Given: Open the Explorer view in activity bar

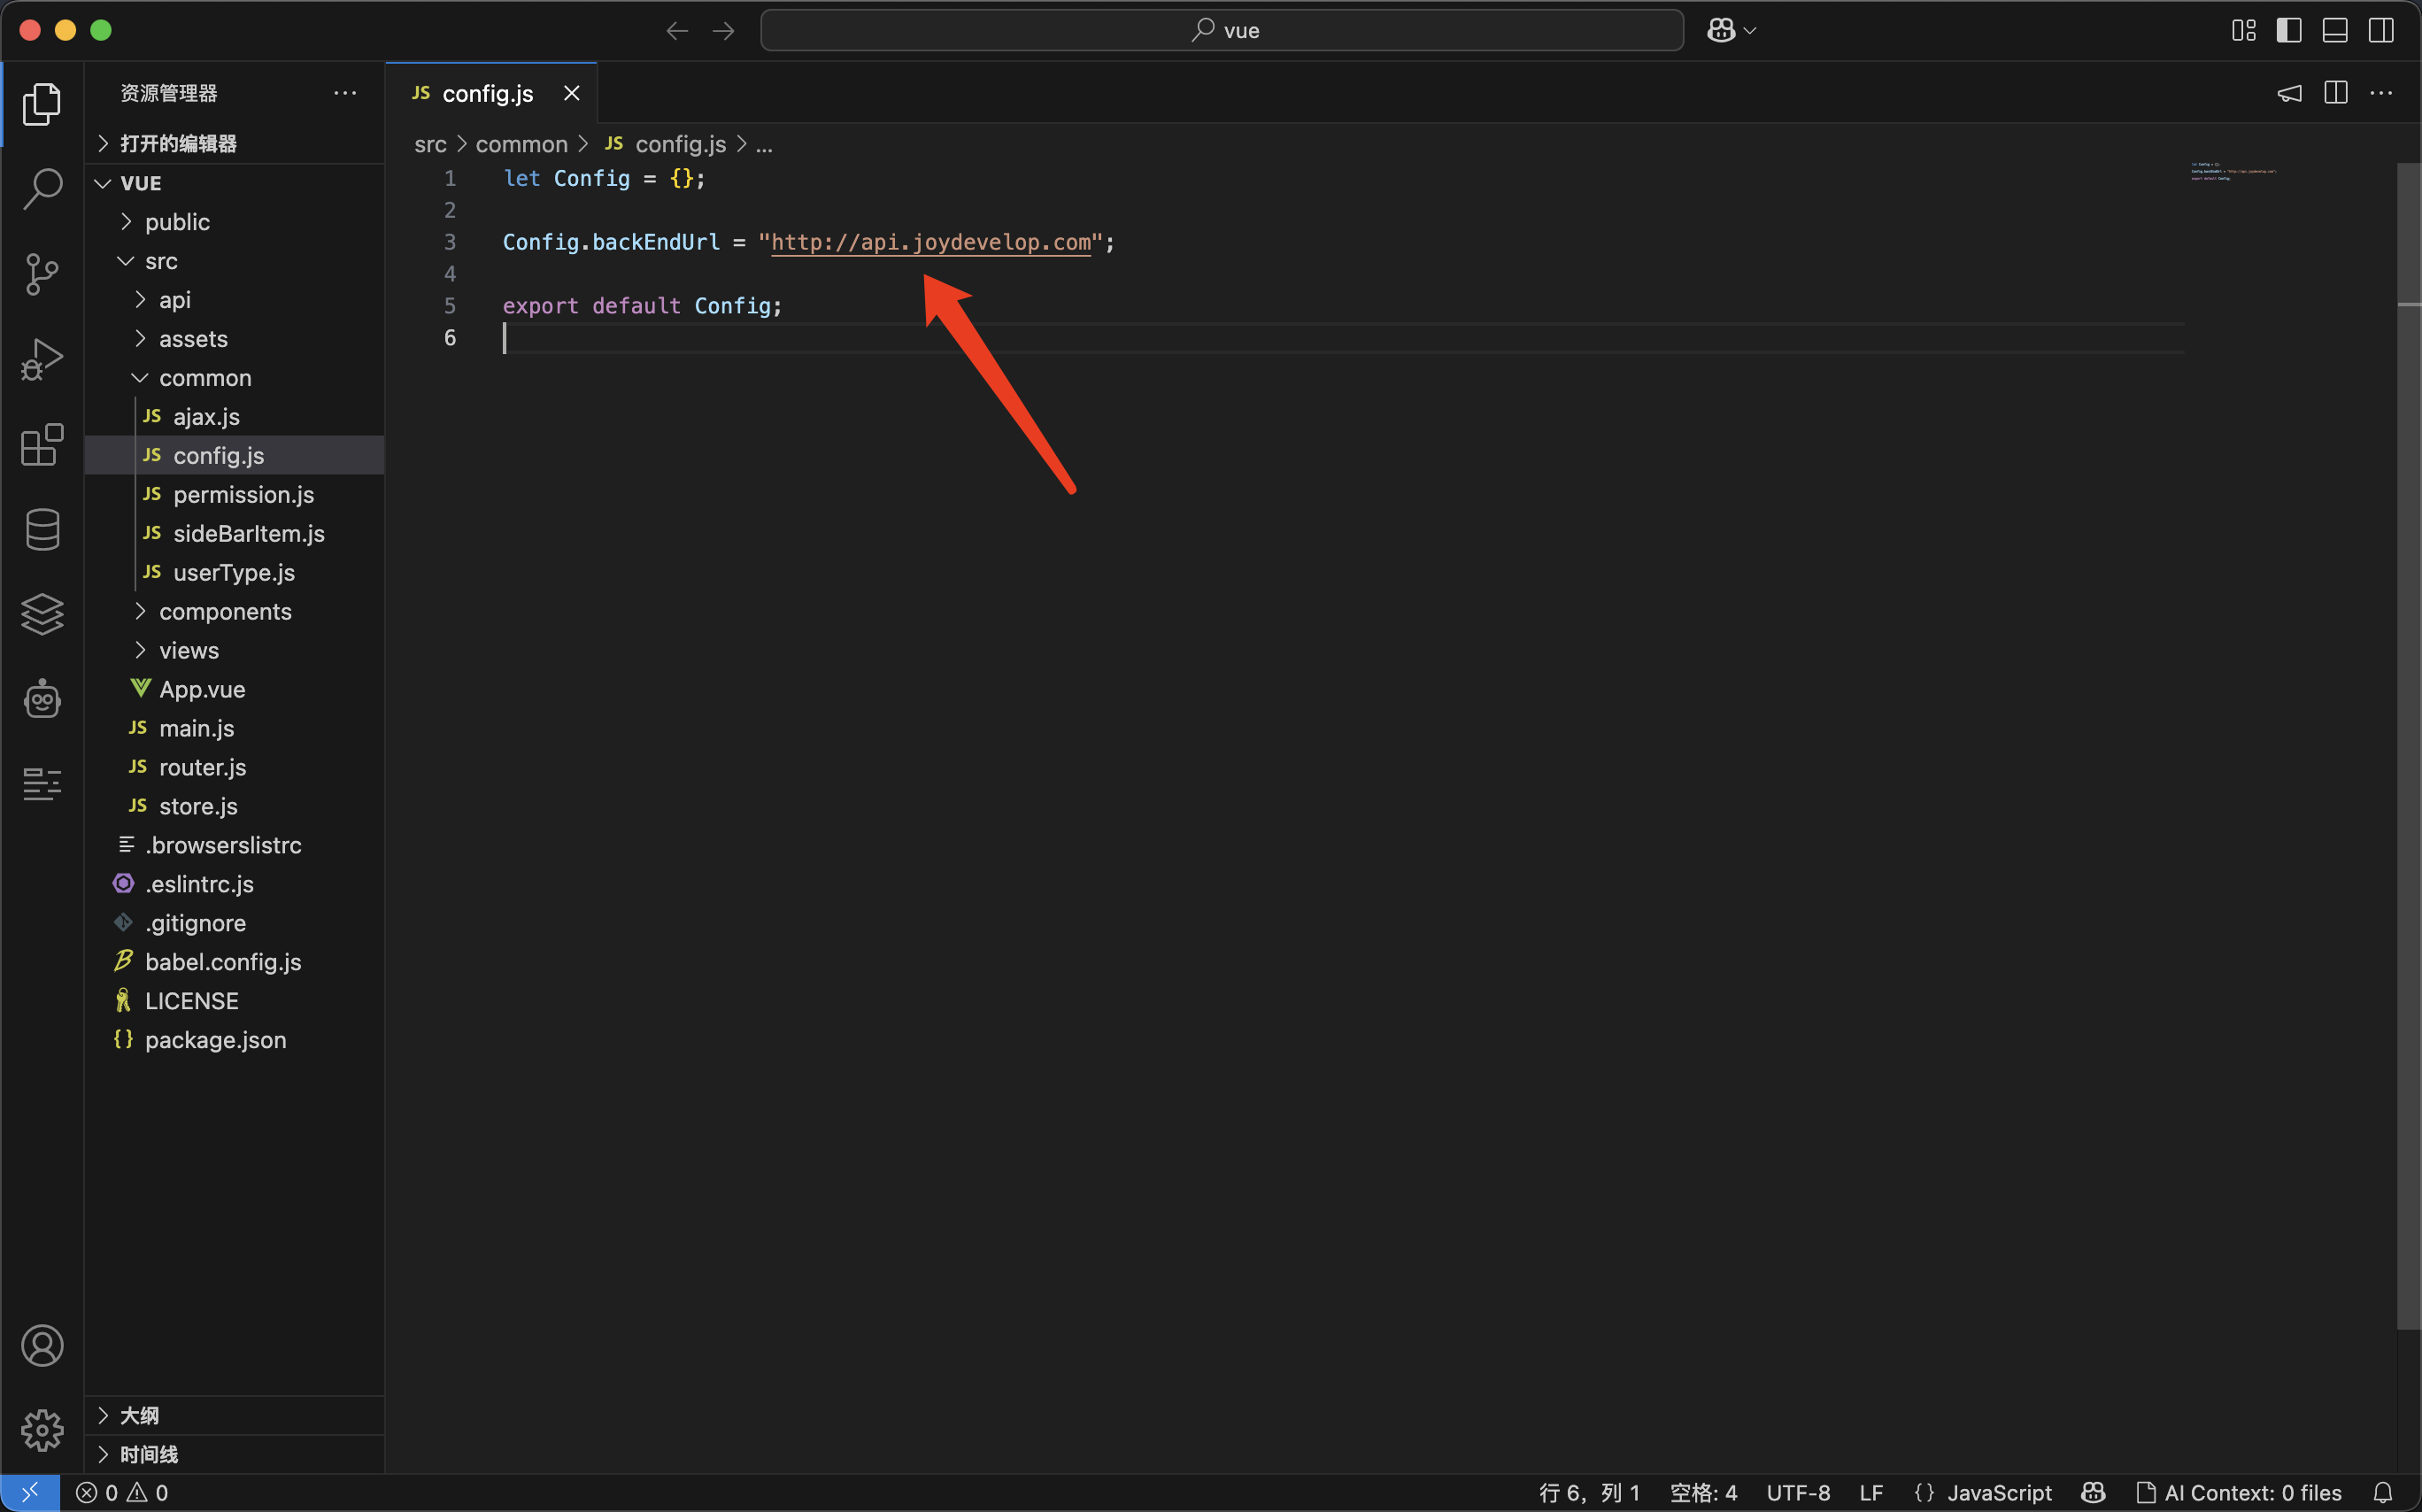Looking at the screenshot, I should point(42,104).
